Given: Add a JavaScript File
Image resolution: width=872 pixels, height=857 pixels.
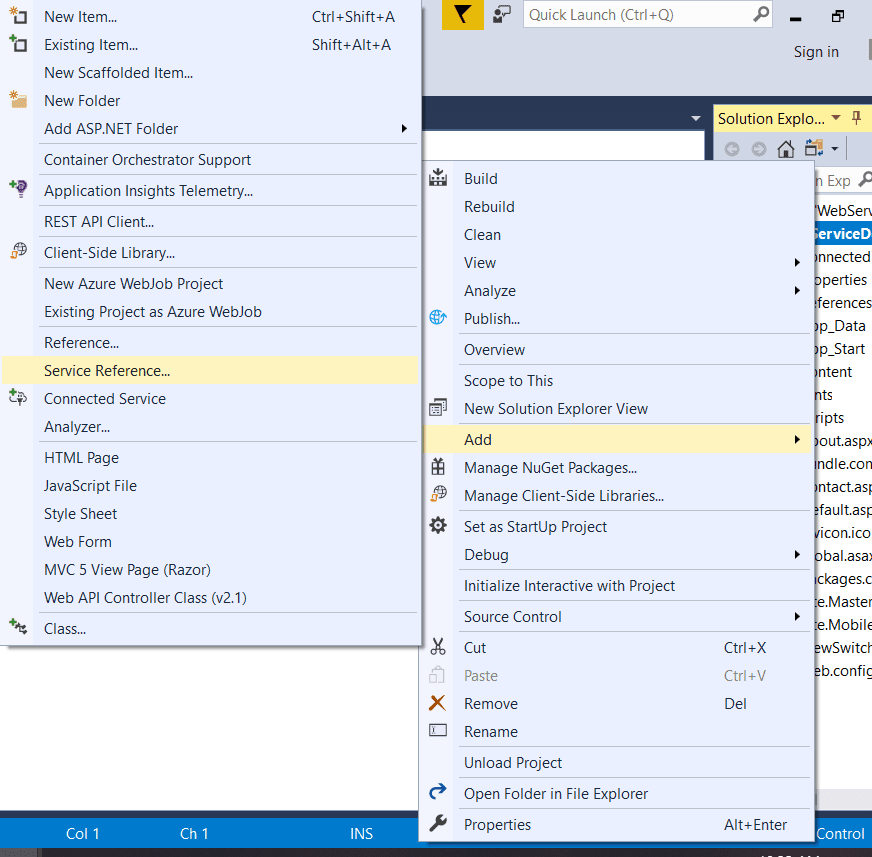Looking at the screenshot, I should point(210,486).
